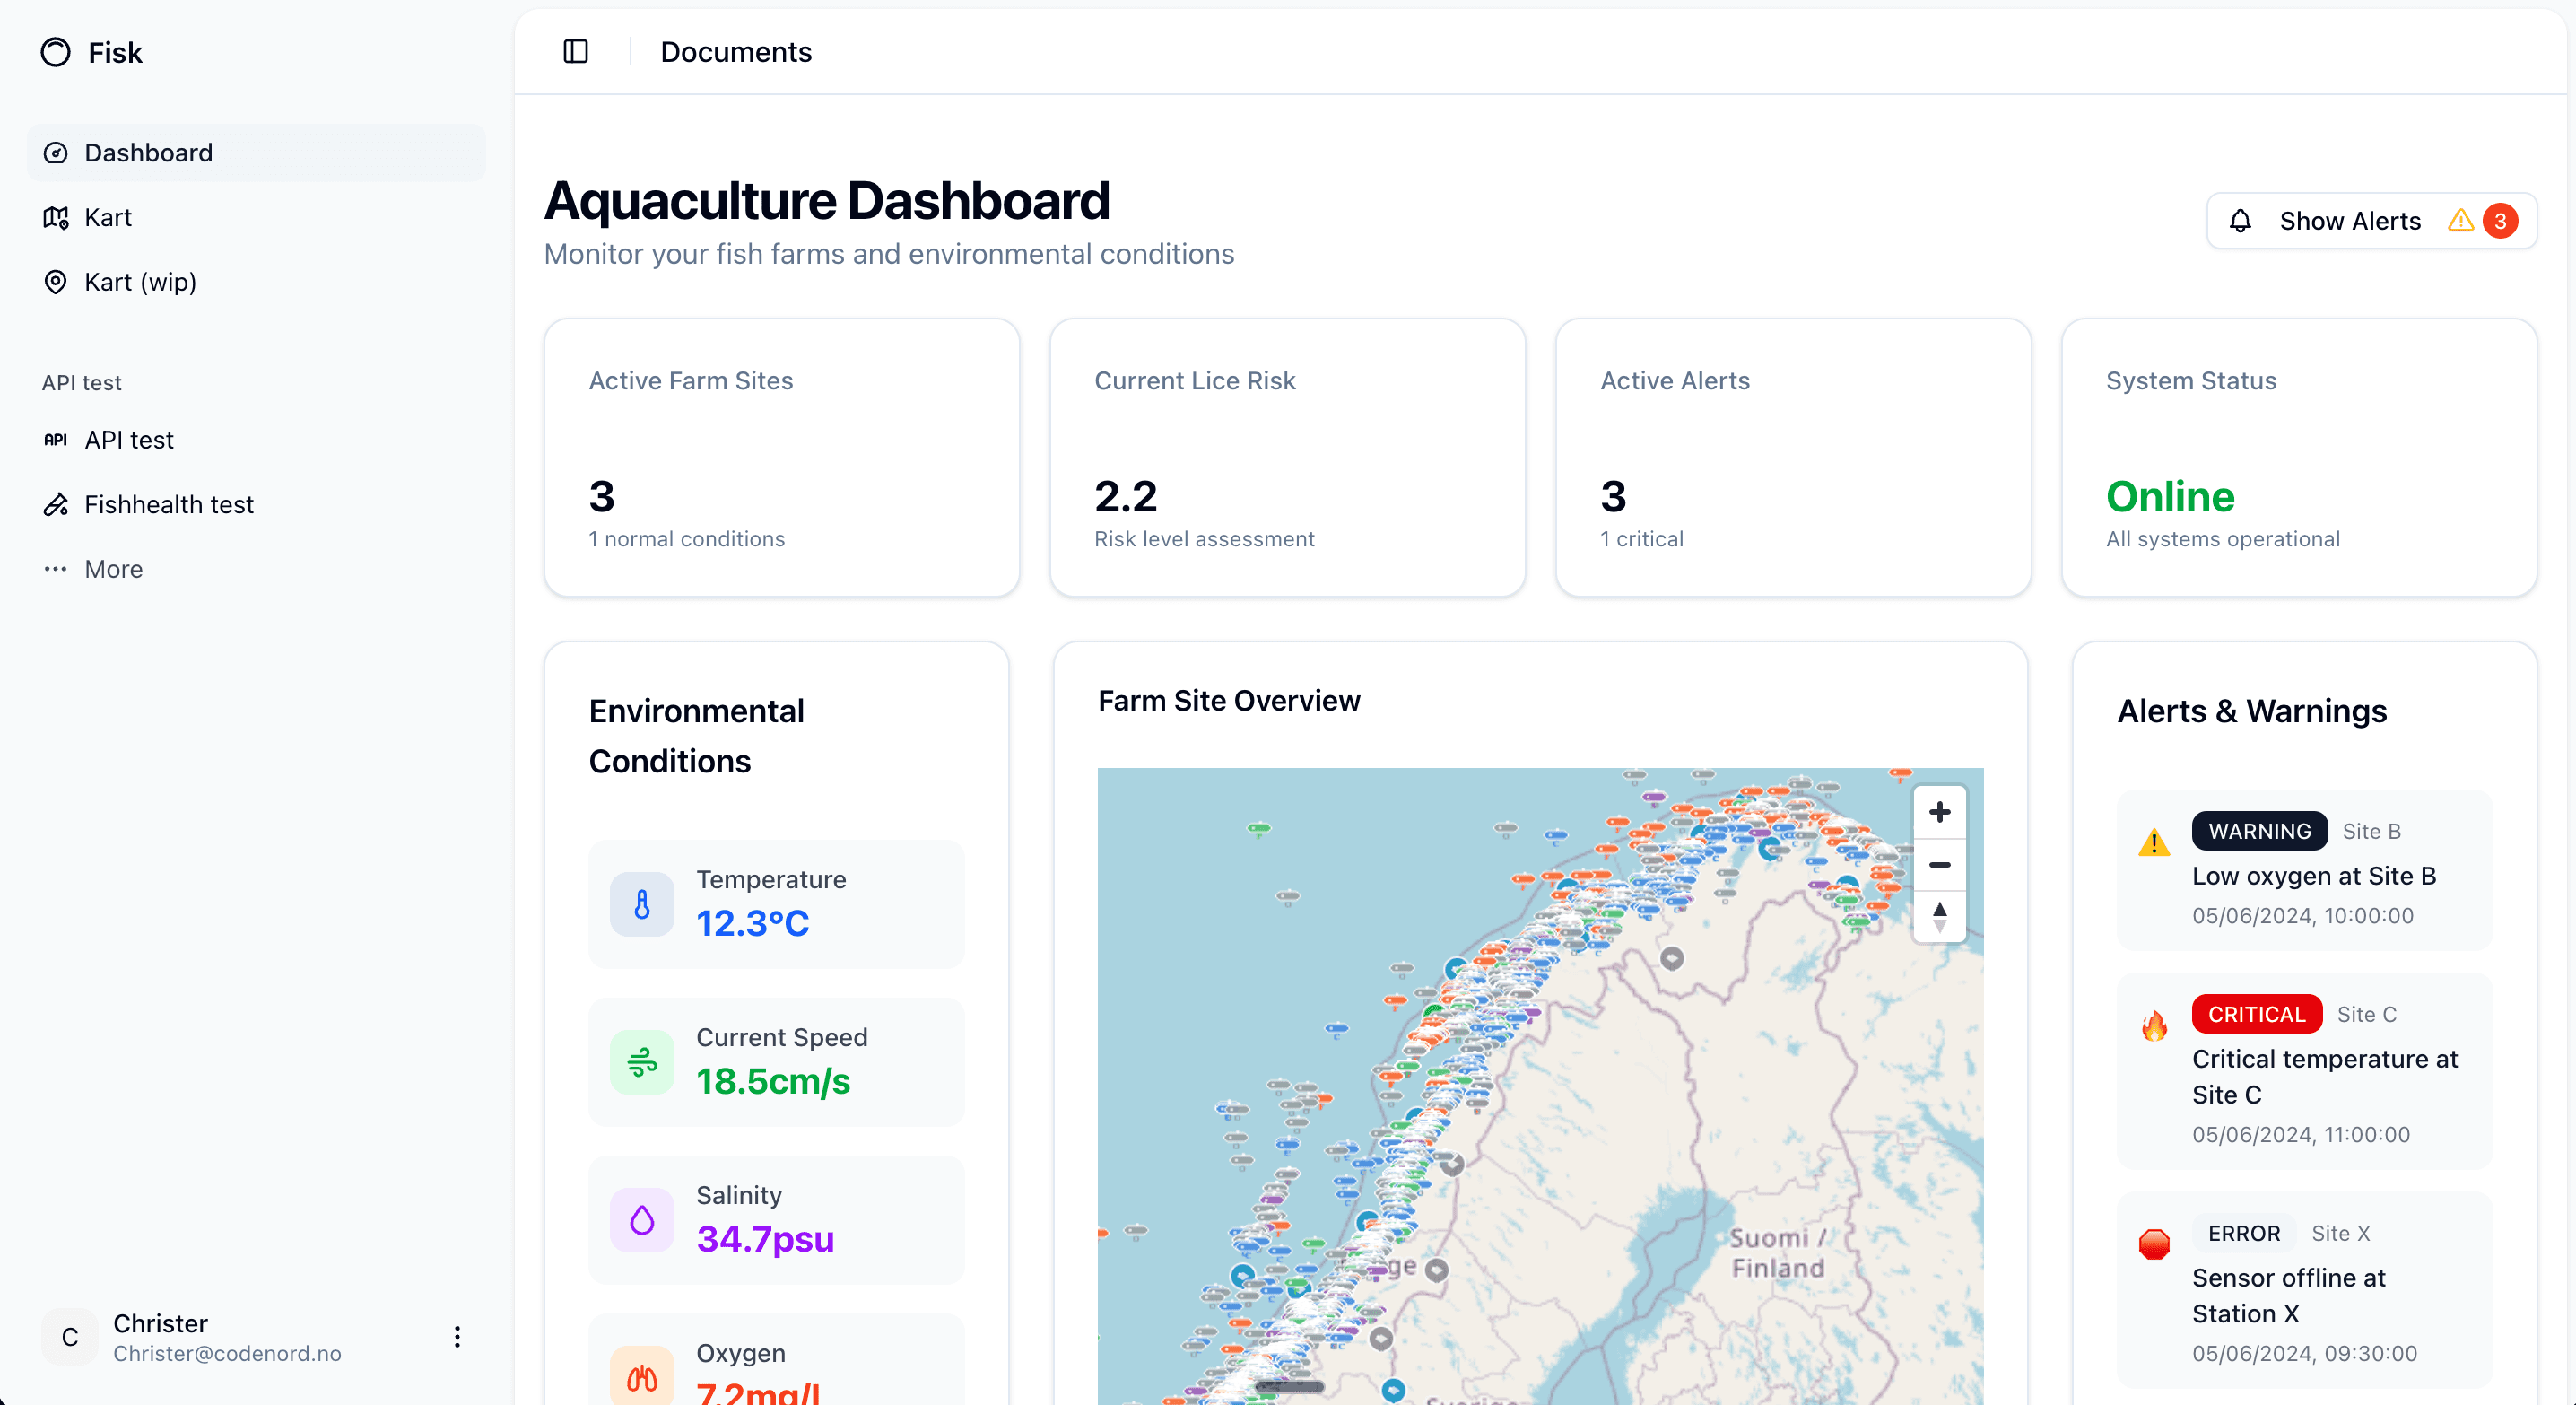2576x1405 pixels.
Task: Open the Kart (wip) page
Action: click(x=140, y=282)
